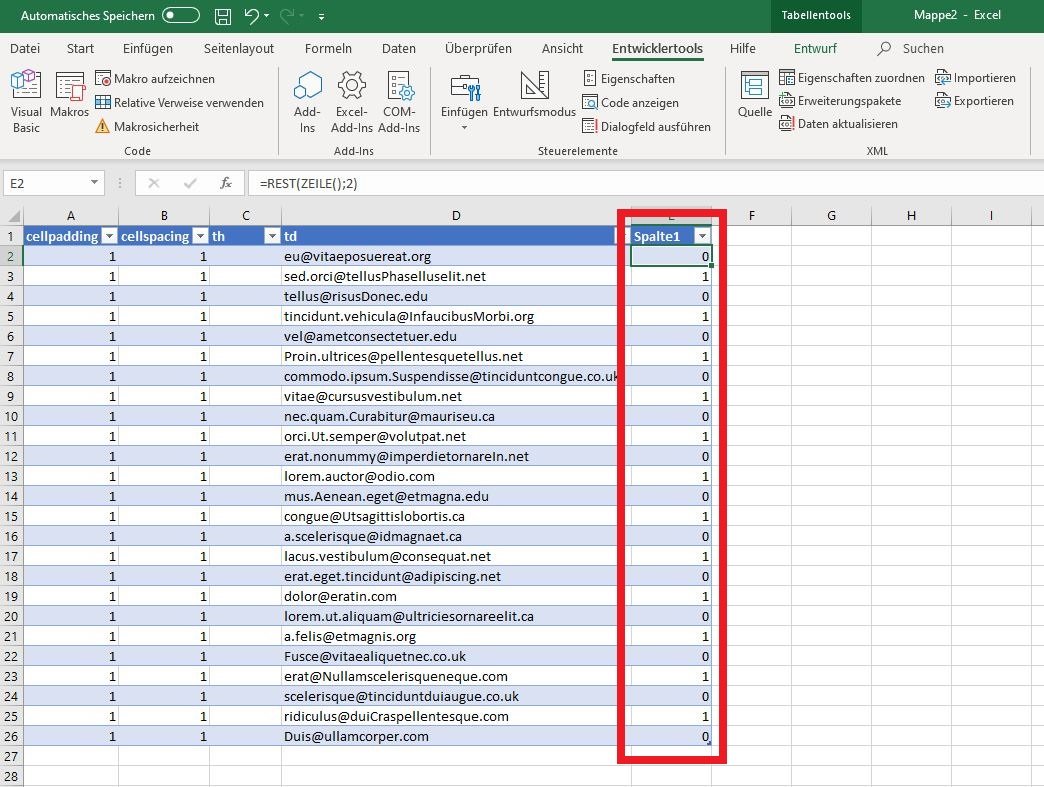Image resolution: width=1044 pixels, height=787 pixels.
Task: Toggle Relative Verweise verwenden
Action: (179, 103)
